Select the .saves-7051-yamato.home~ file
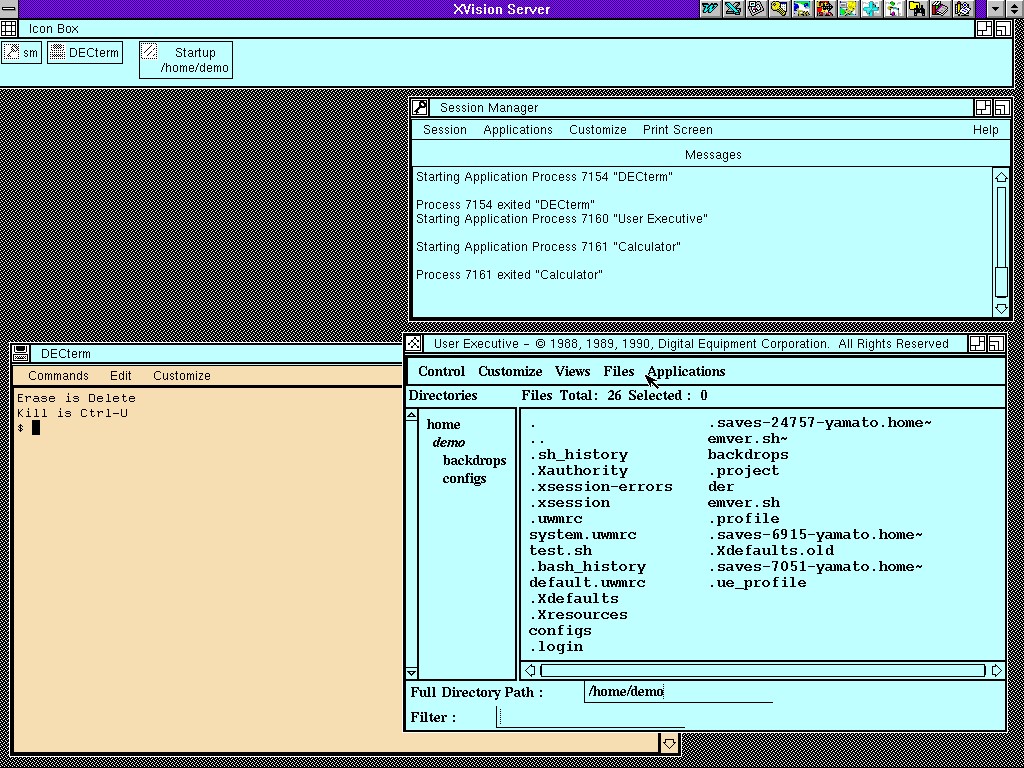 816,567
